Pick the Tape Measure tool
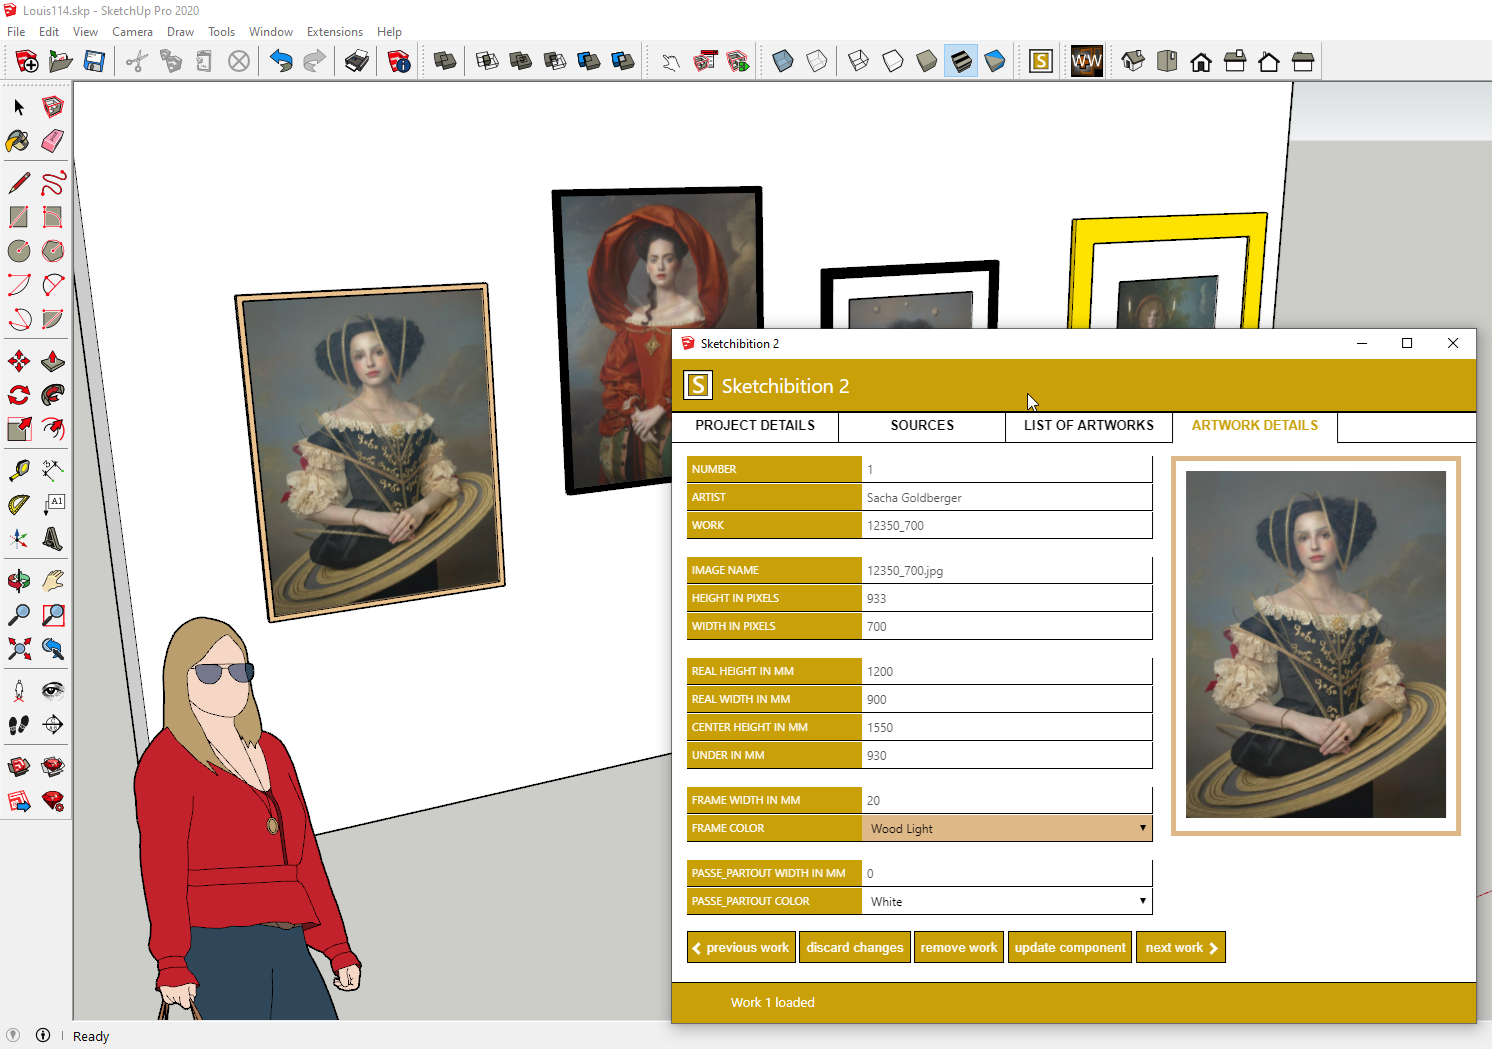Image resolution: width=1492 pixels, height=1049 pixels. 19,470
